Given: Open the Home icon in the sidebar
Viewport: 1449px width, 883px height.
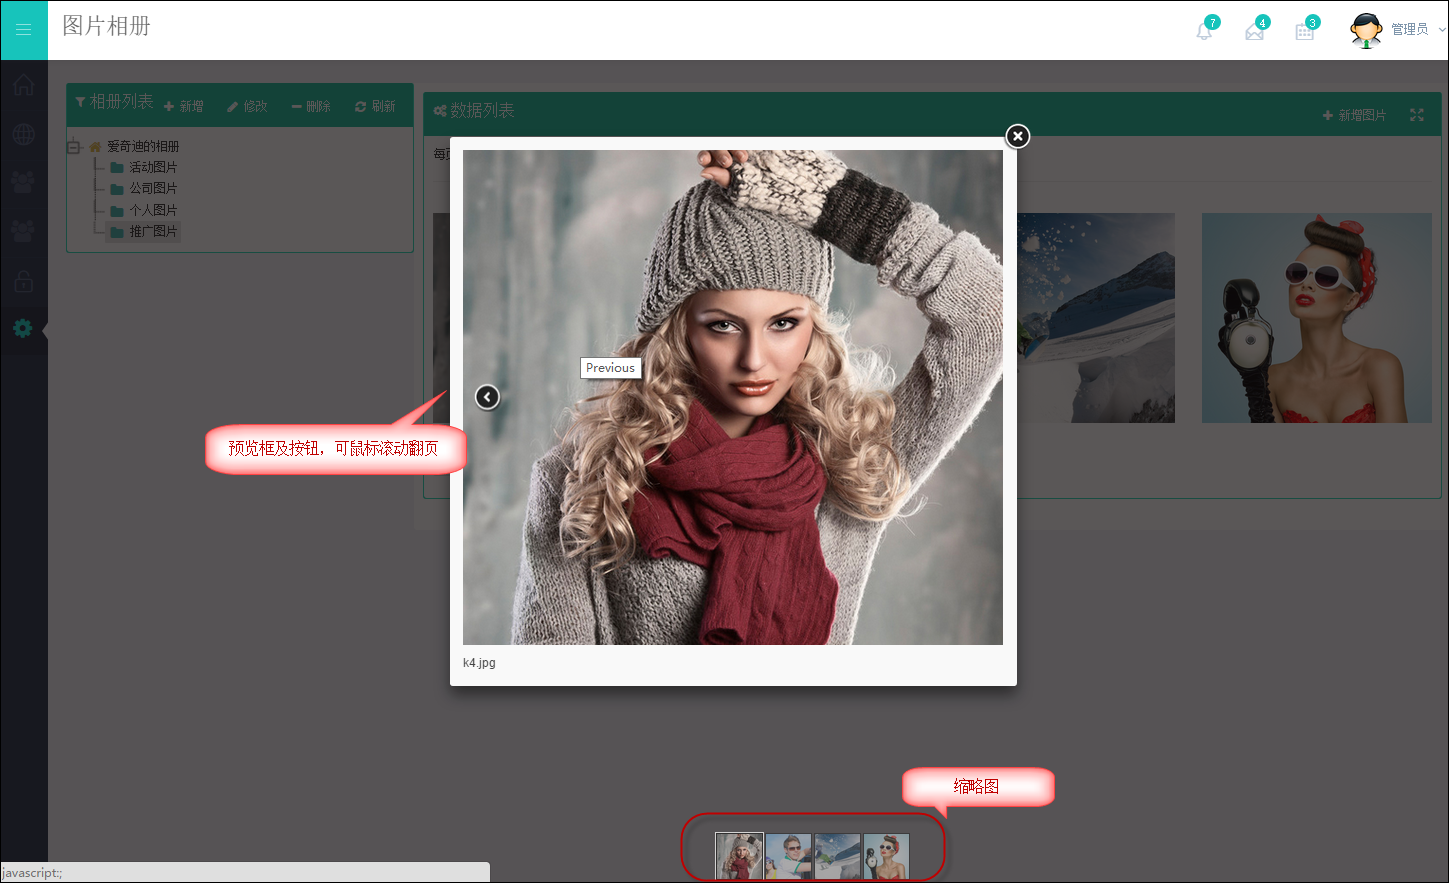Looking at the screenshot, I should 24,85.
